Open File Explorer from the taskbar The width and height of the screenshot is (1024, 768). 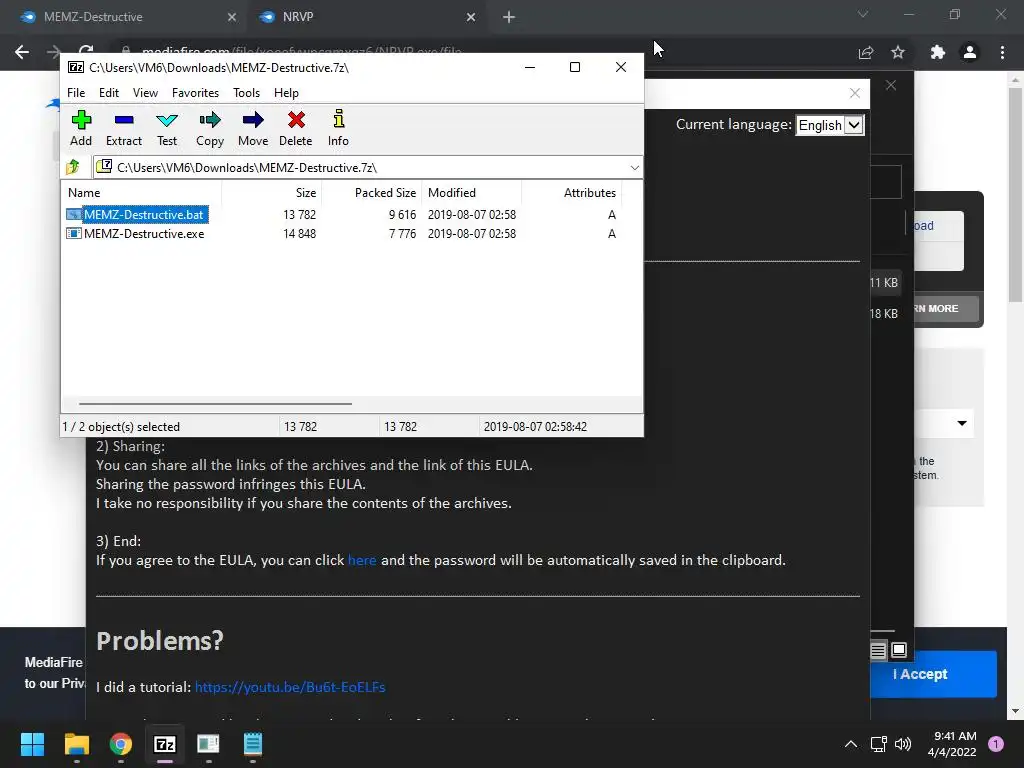point(76,744)
